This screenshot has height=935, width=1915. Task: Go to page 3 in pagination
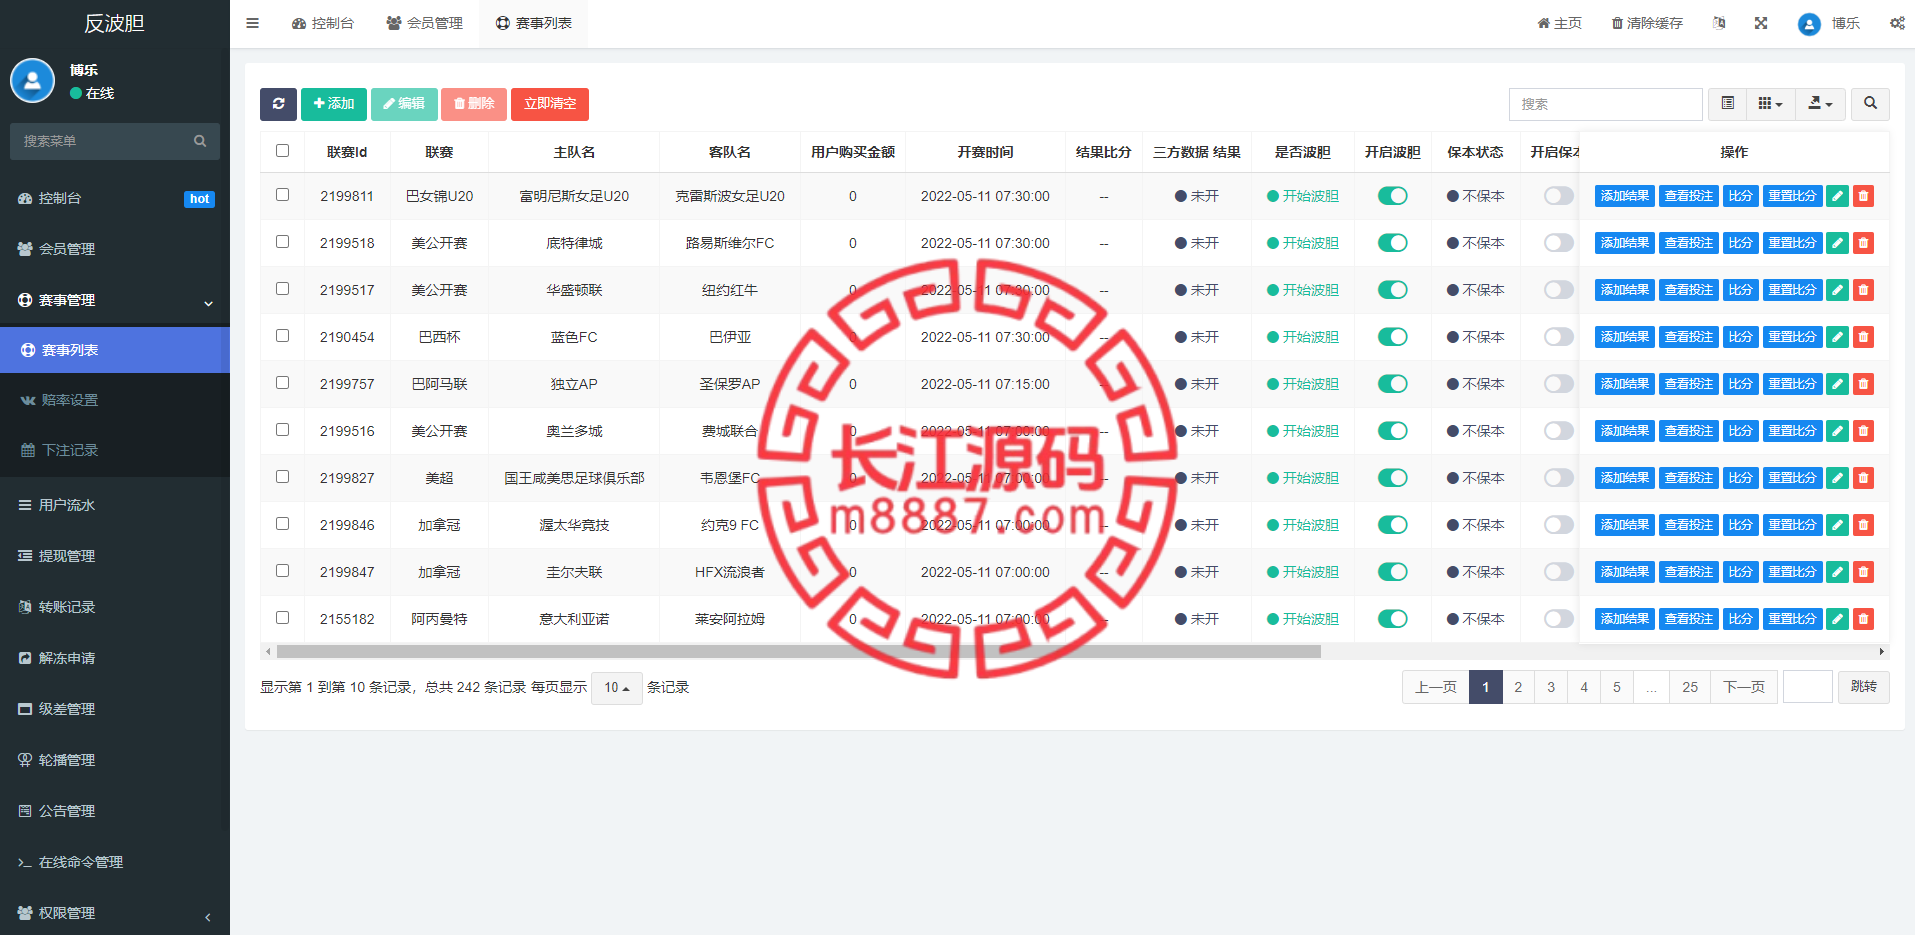(x=1551, y=687)
